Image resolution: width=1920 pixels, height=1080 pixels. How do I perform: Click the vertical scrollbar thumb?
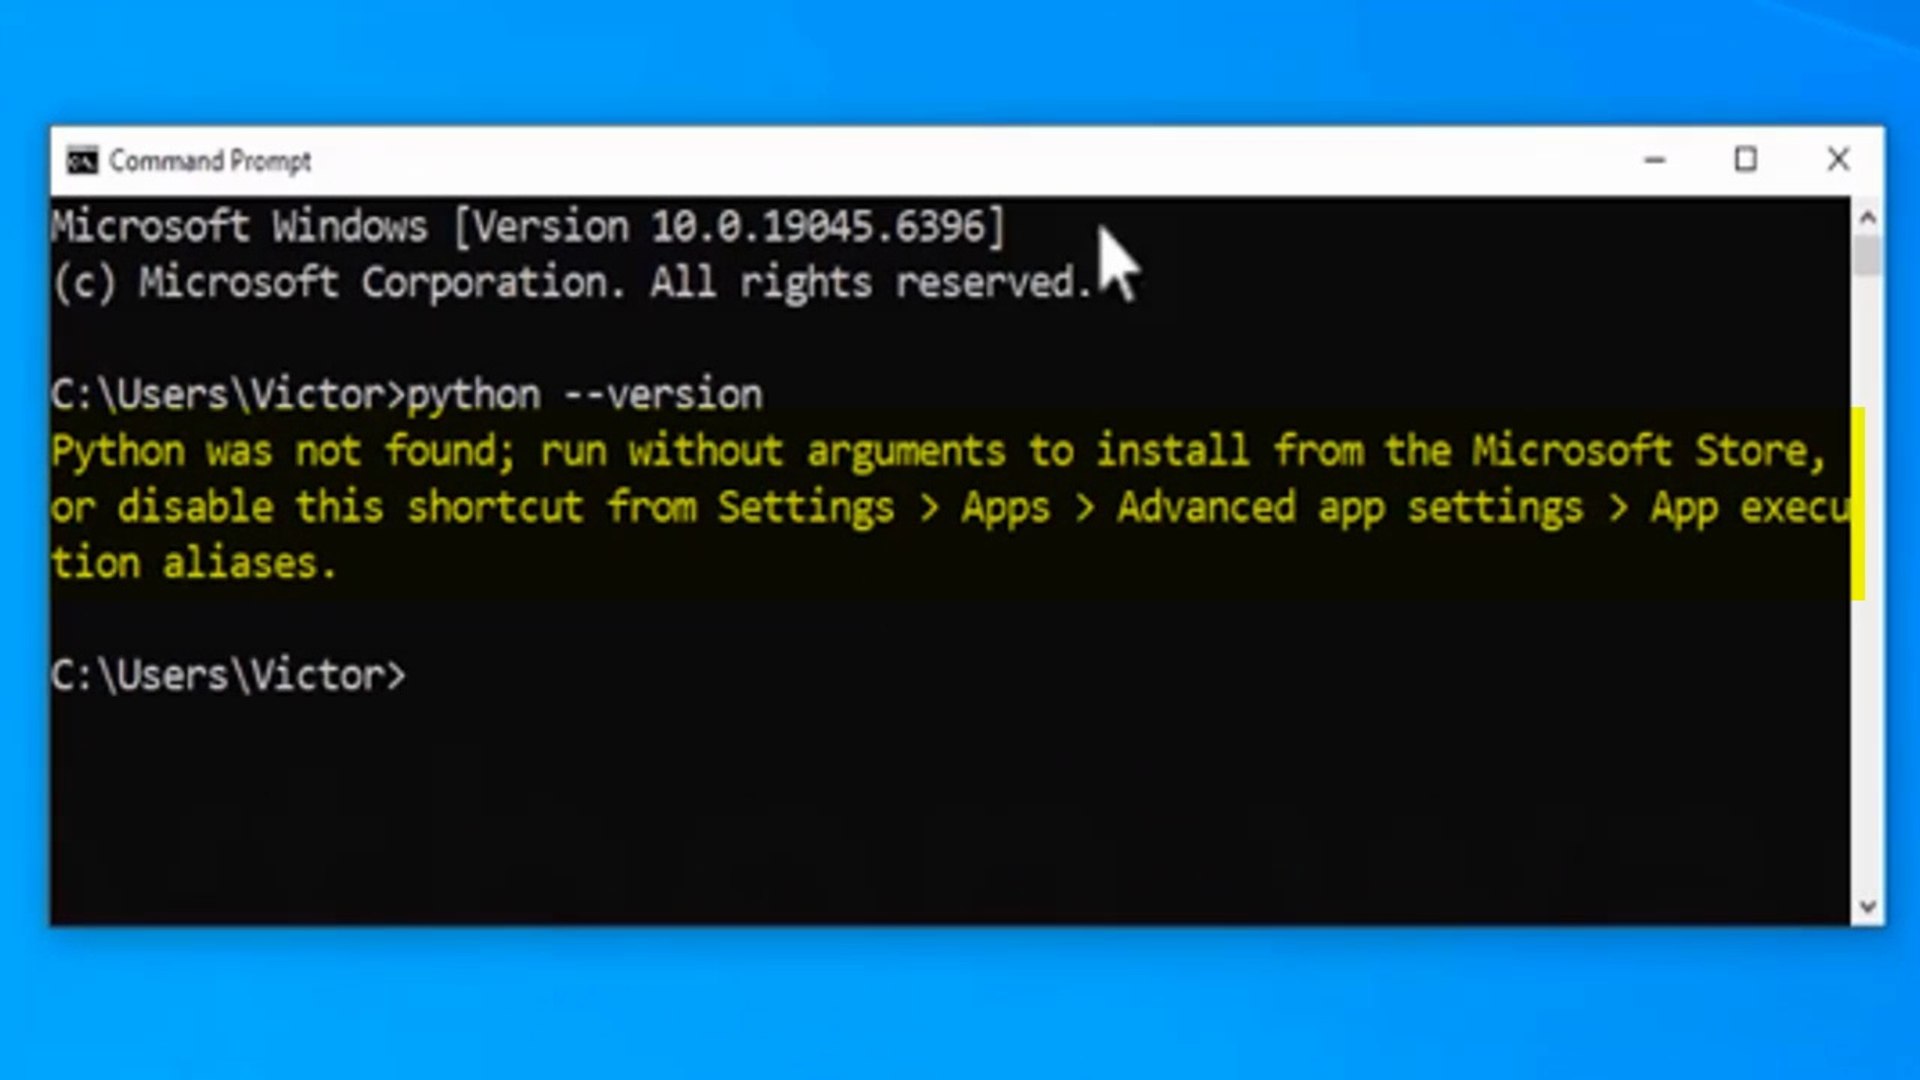click(x=1867, y=255)
